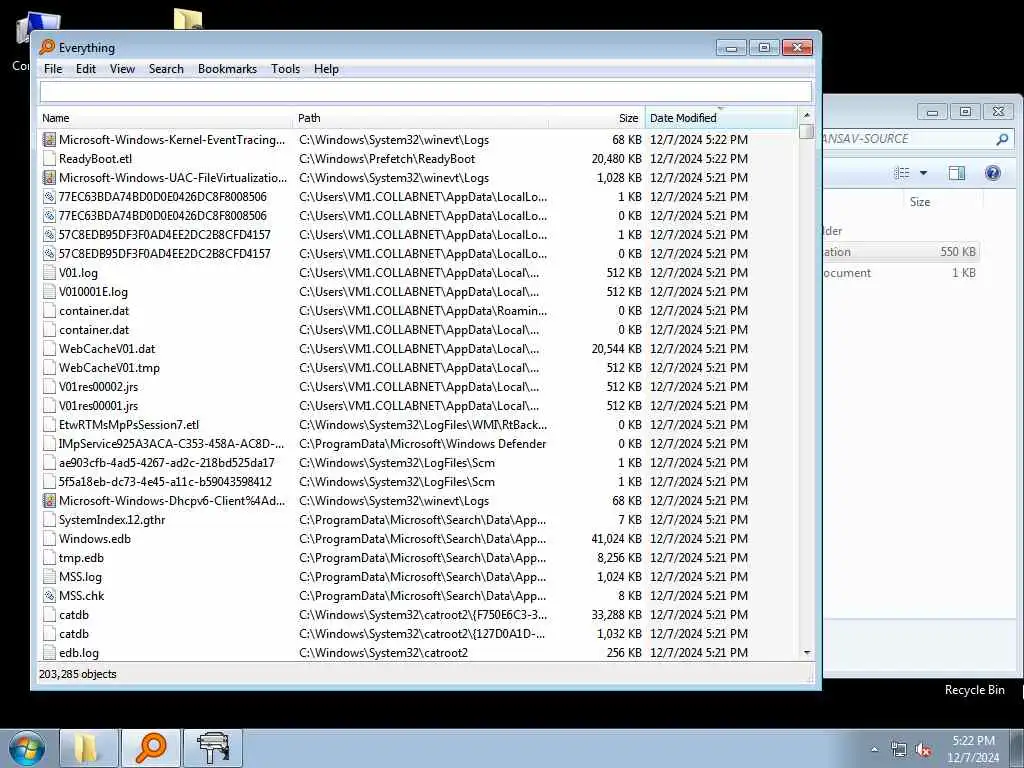This screenshot has height=768, width=1024.
Task: Open Windows Explorer from taskbar
Action: [x=88, y=748]
